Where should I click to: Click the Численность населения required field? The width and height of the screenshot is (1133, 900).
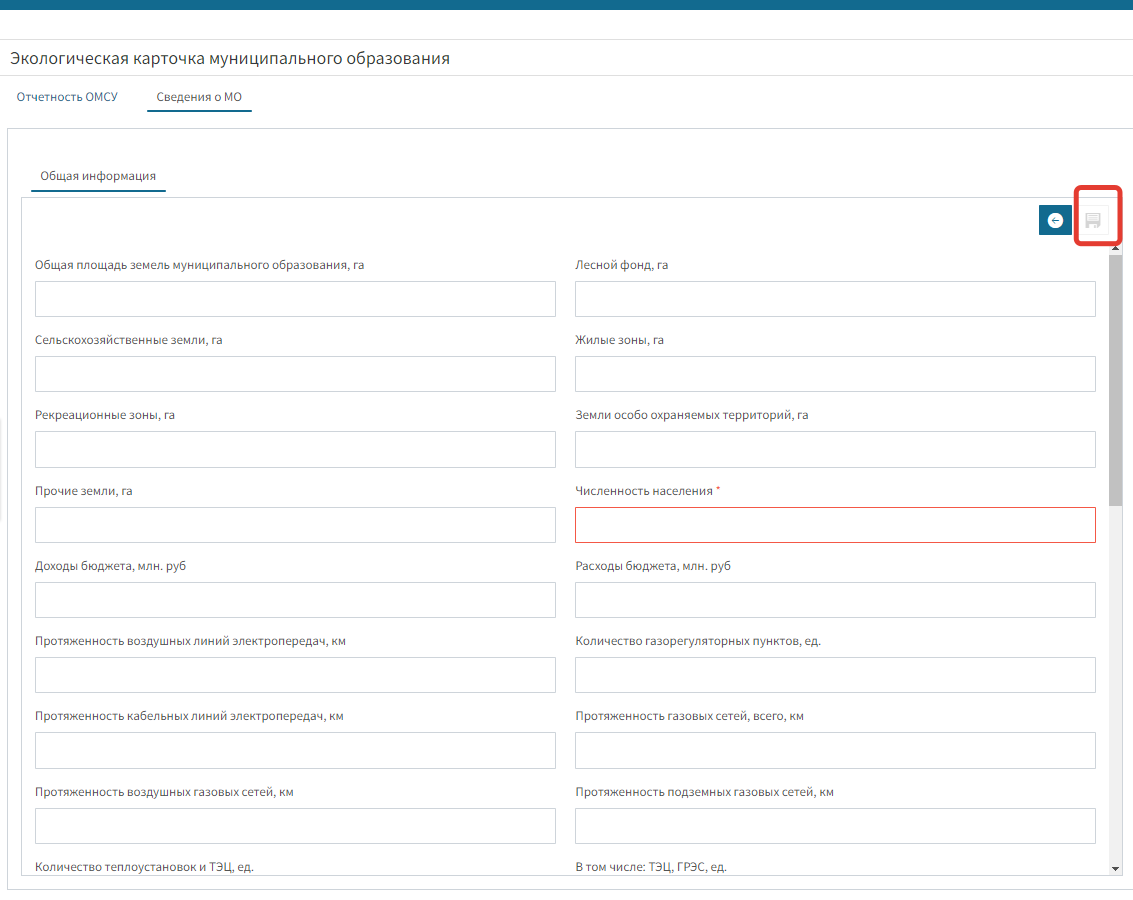tap(835, 525)
